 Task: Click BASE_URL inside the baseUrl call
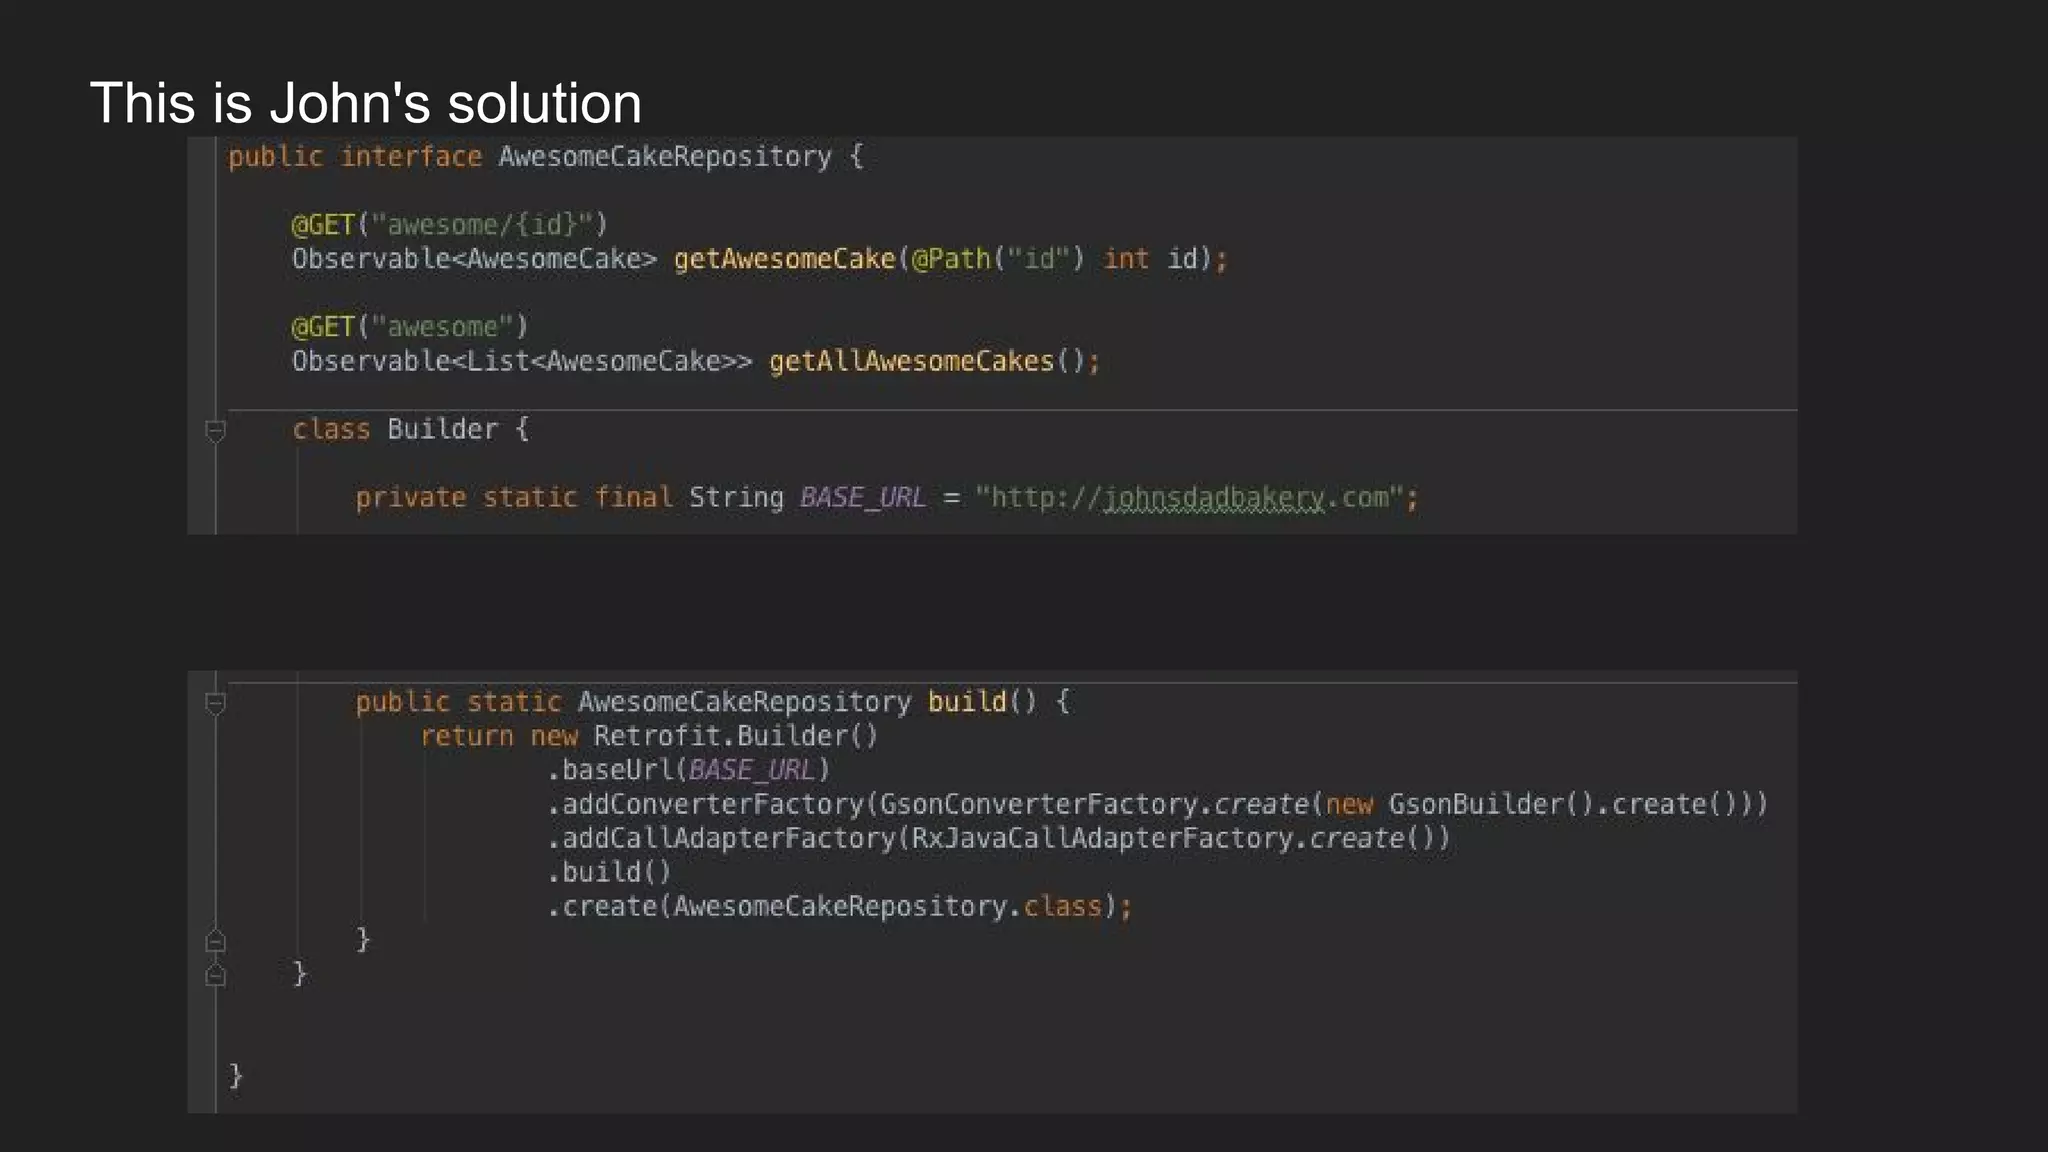751,770
